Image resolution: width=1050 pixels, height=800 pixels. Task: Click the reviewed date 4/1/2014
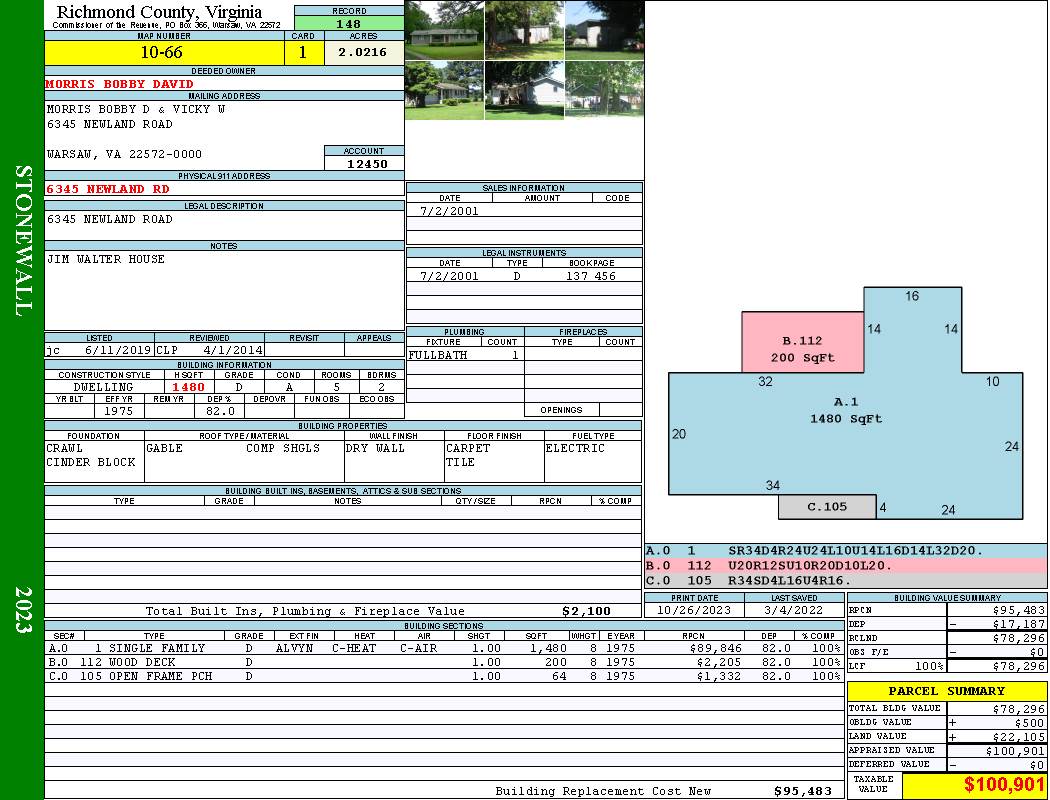[232, 350]
